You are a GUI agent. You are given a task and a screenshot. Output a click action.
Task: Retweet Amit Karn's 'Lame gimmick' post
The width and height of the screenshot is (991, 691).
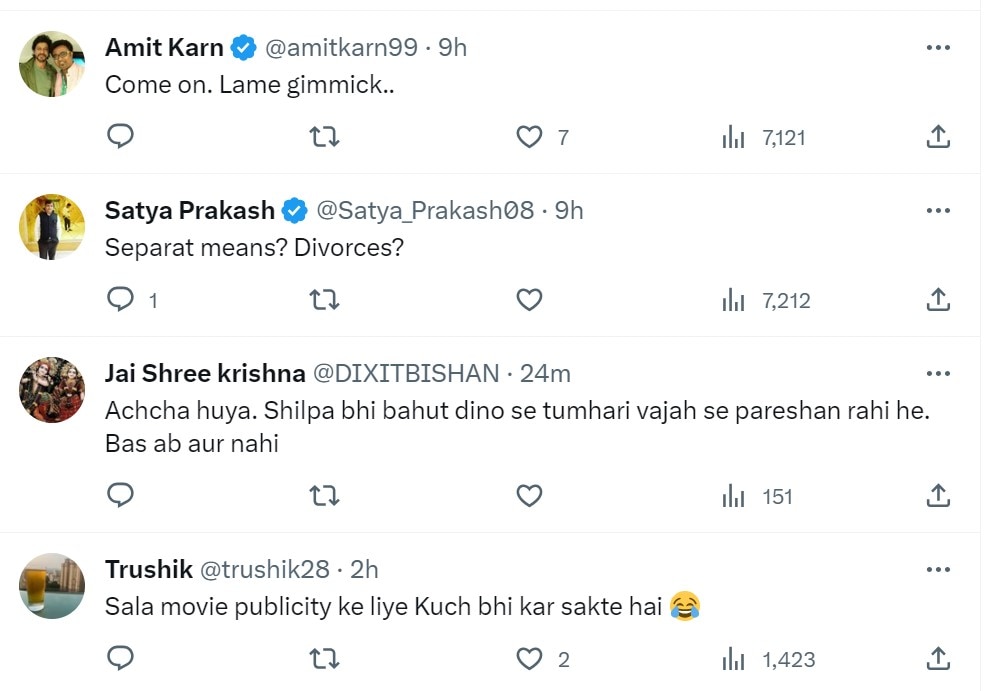pyautogui.click(x=324, y=137)
